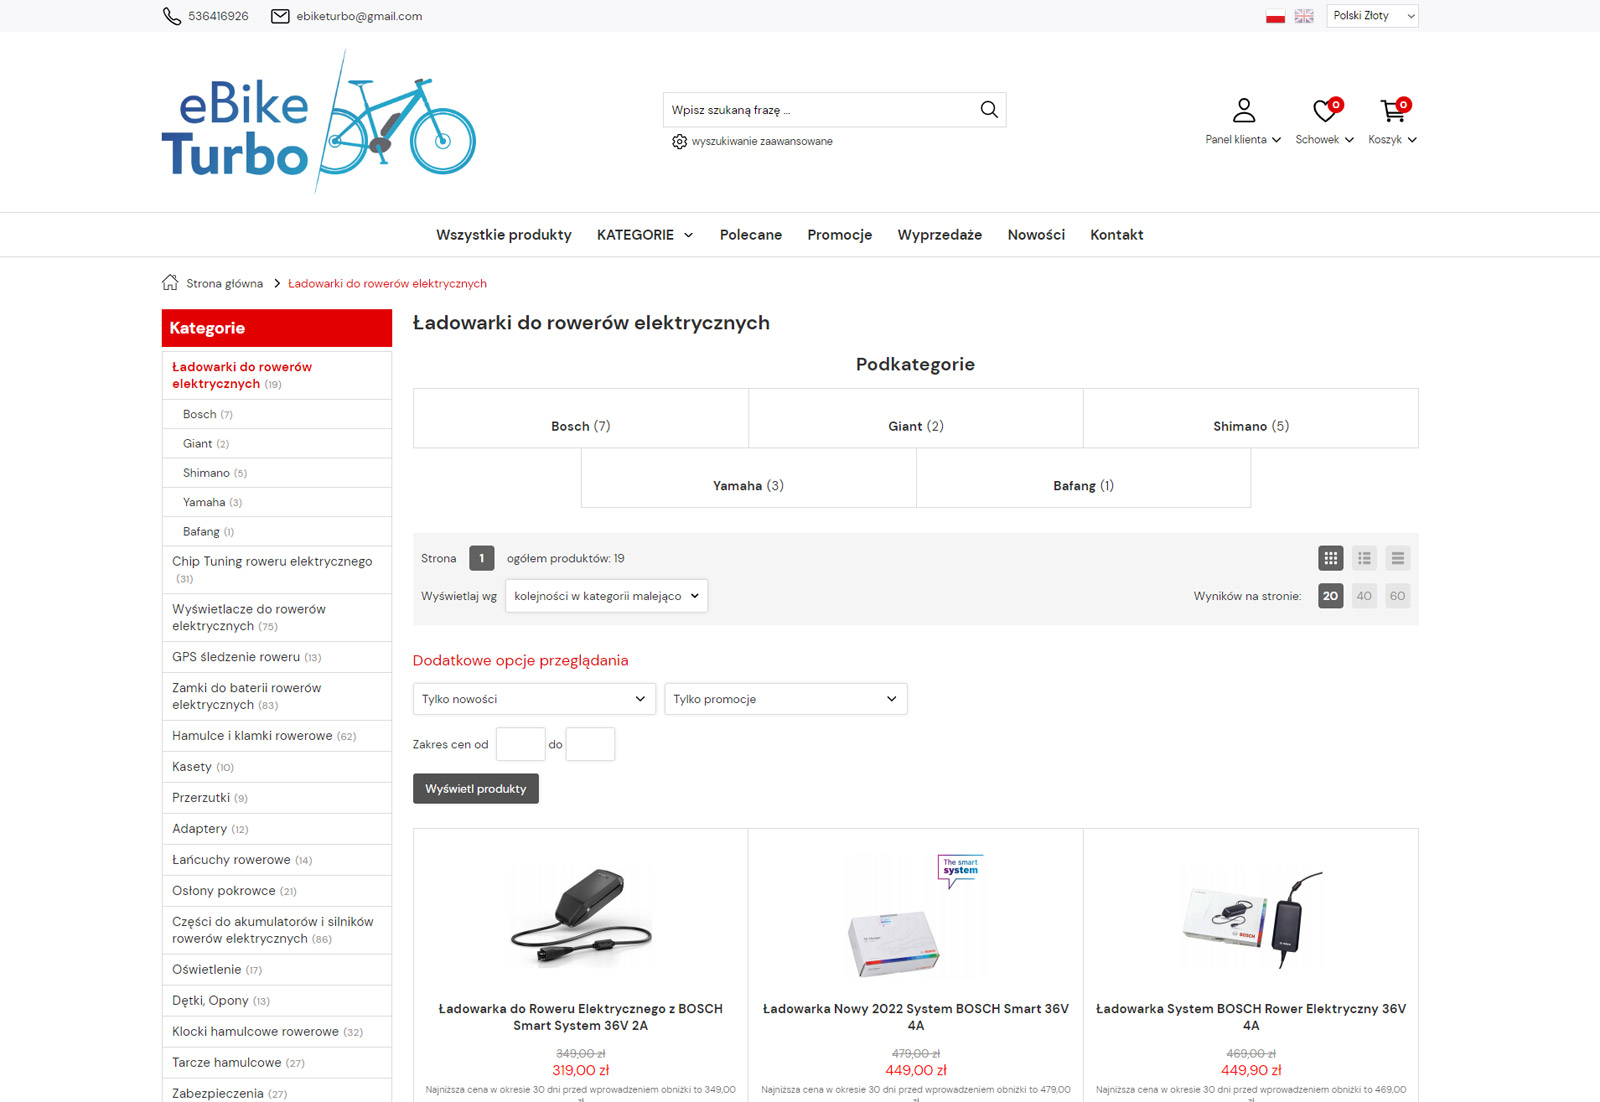The image size is (1600, 1102).
Task: Expand the Tylko promocje filter dropdown
Action: [x=785, y=699]
